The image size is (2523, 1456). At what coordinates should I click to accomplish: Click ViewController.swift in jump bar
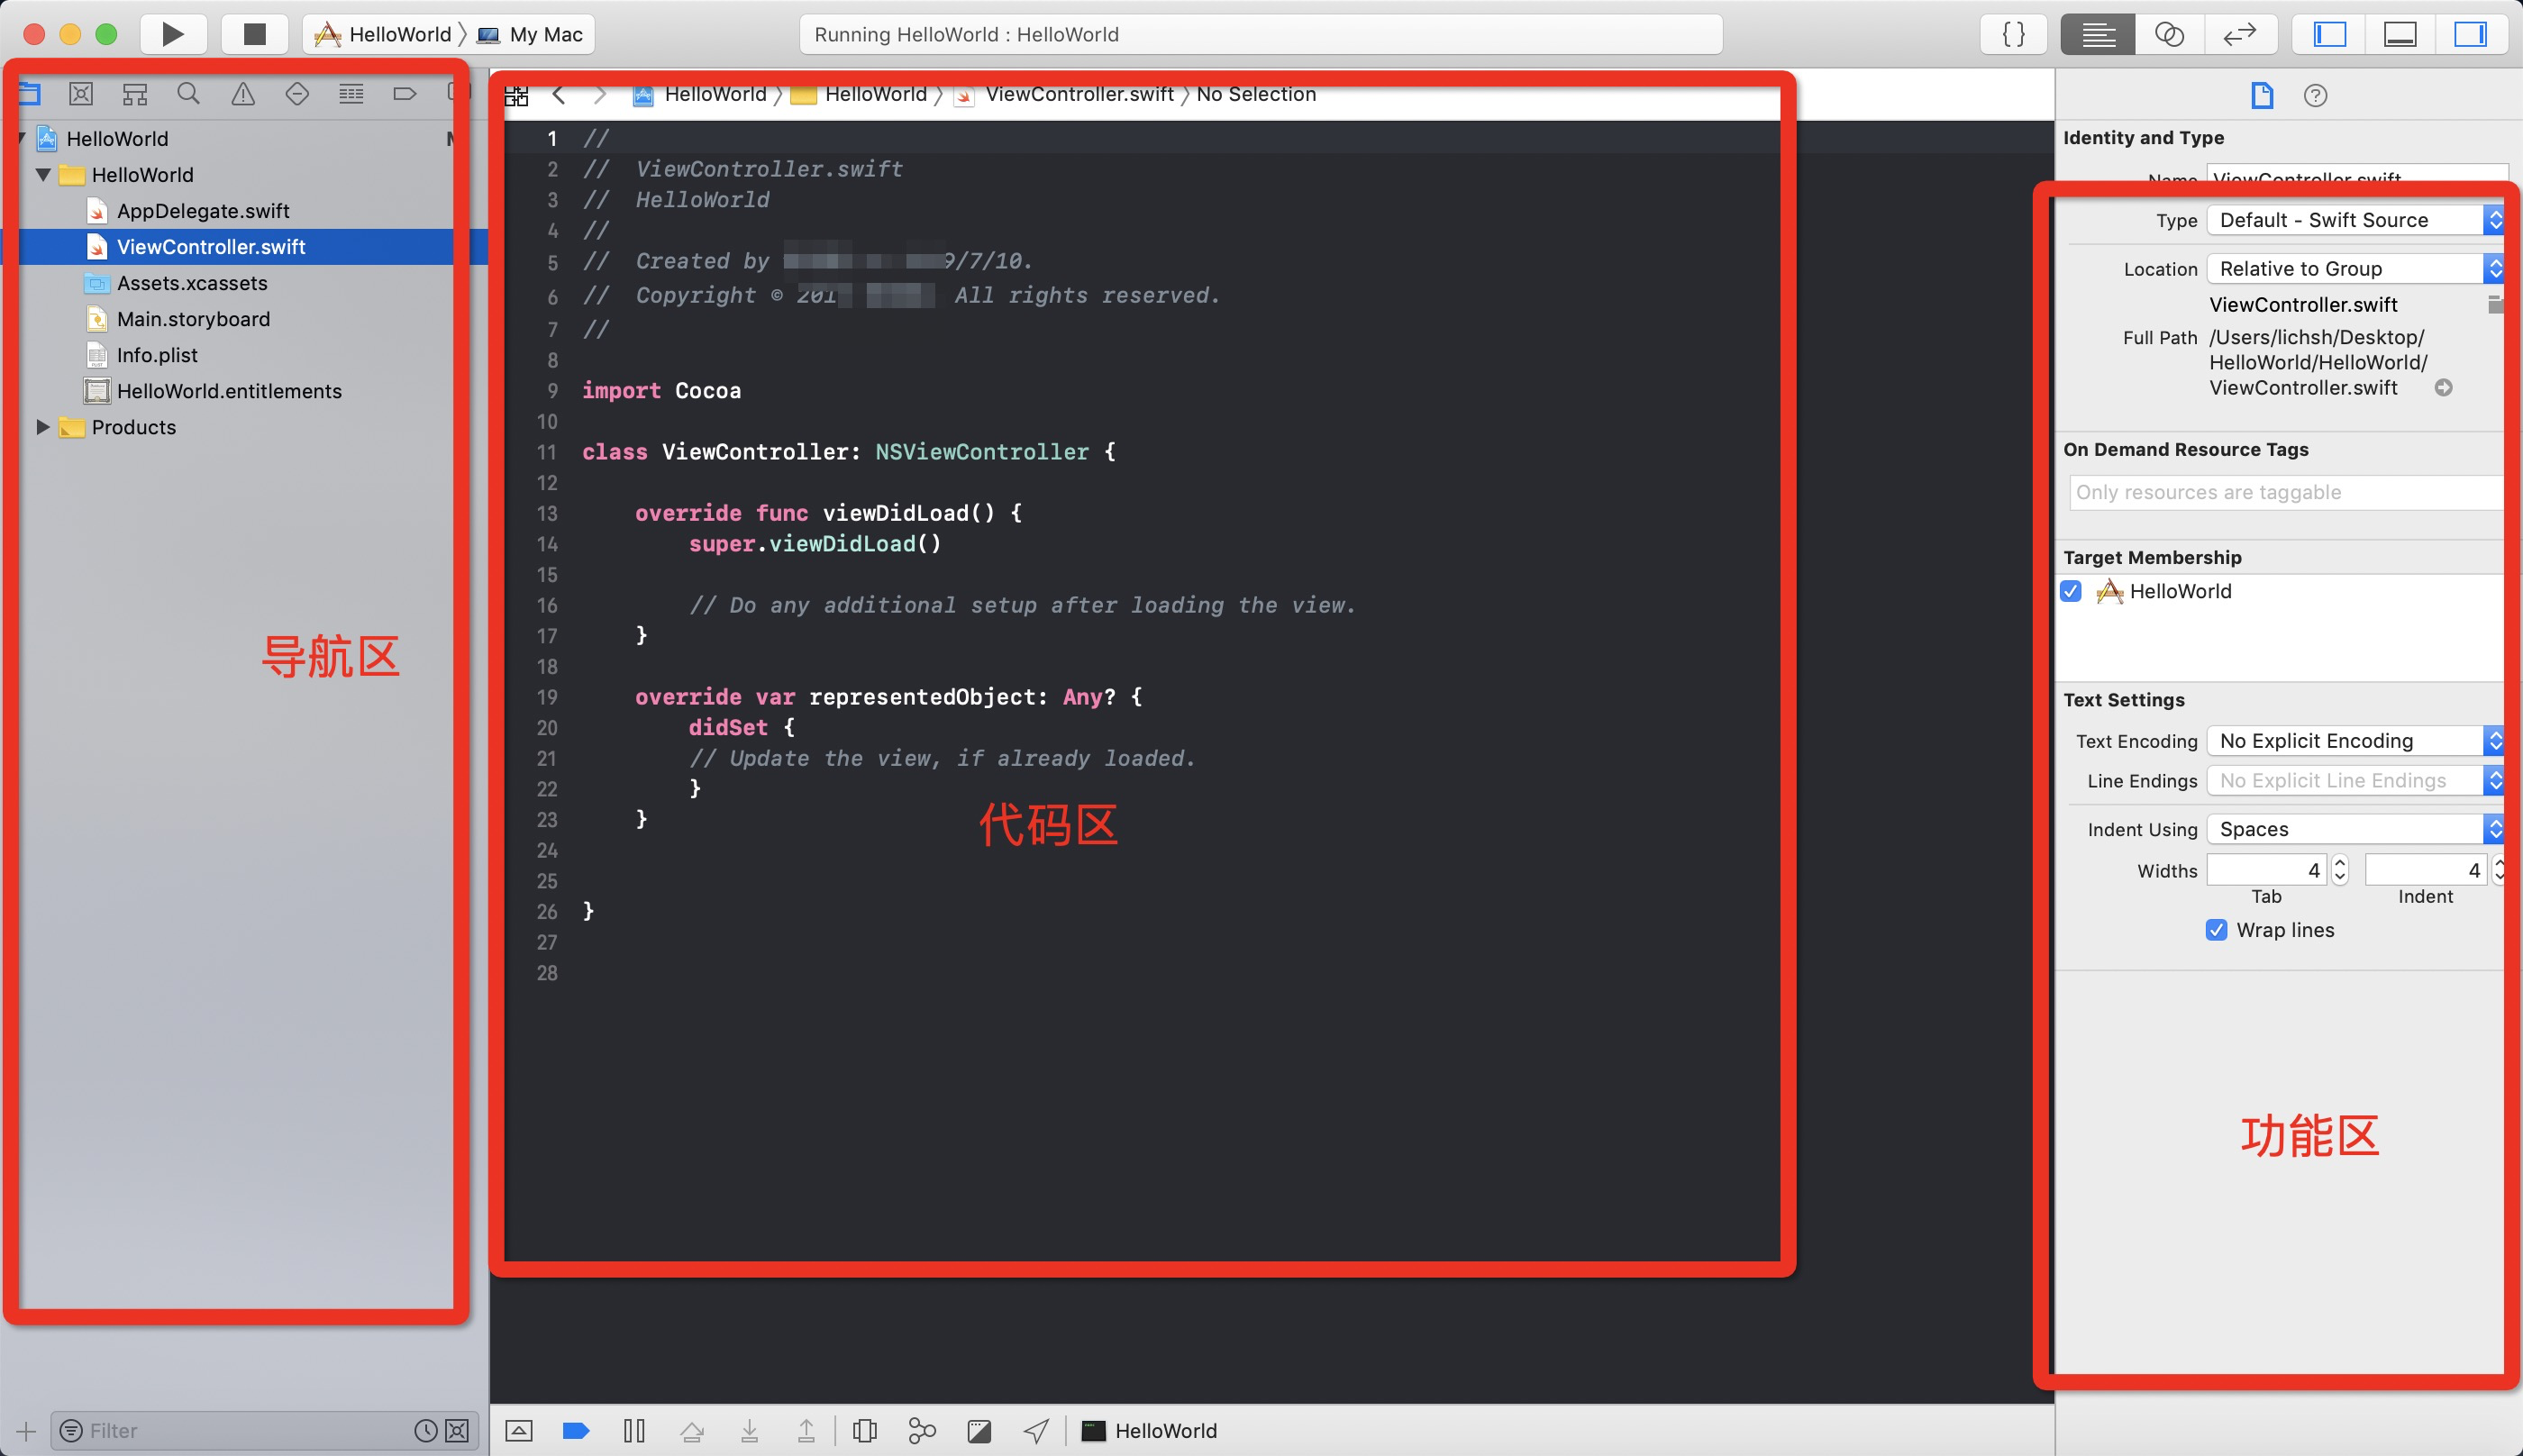[1065, 94]
